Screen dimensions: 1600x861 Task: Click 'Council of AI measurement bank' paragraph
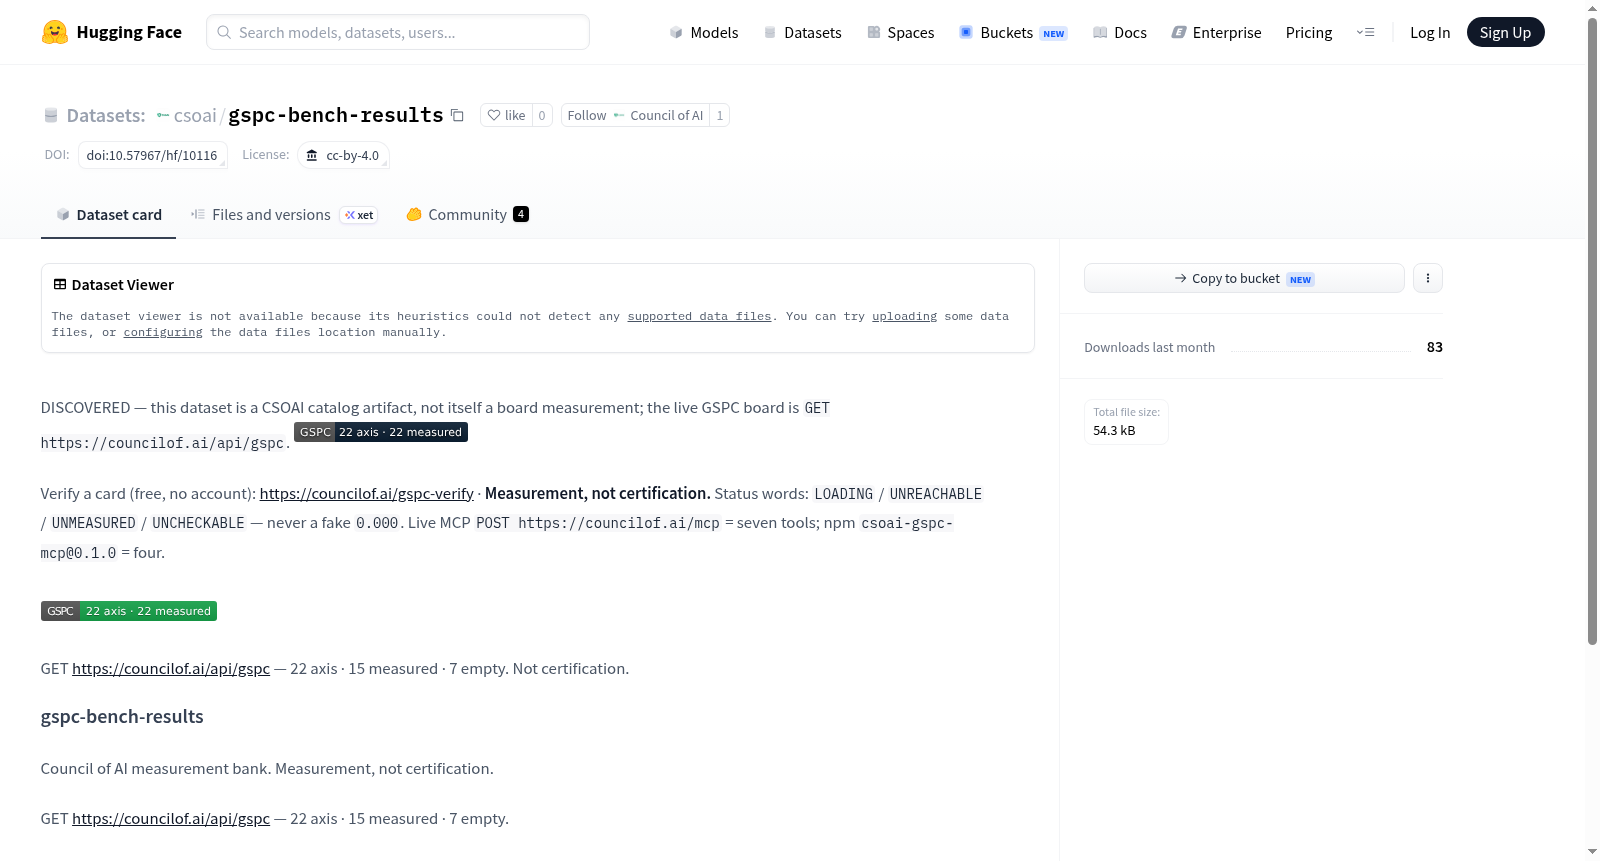coord(267,768)
